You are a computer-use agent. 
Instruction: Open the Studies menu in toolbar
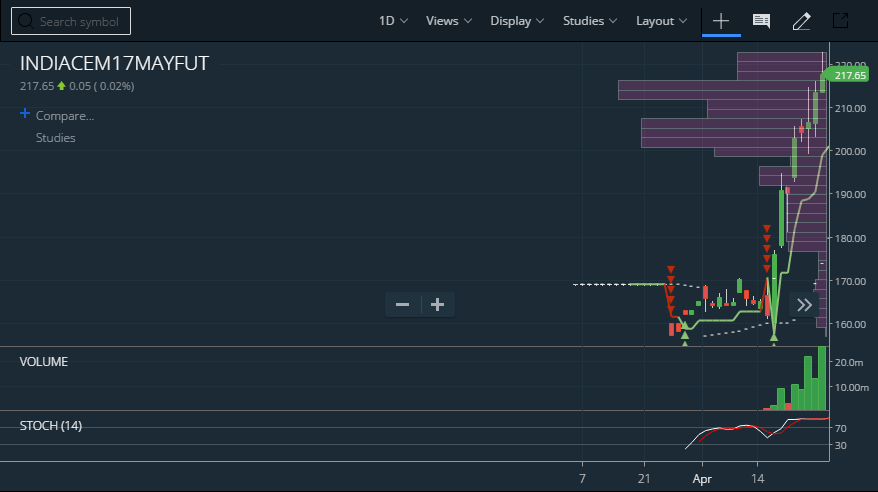pos(590,21)
